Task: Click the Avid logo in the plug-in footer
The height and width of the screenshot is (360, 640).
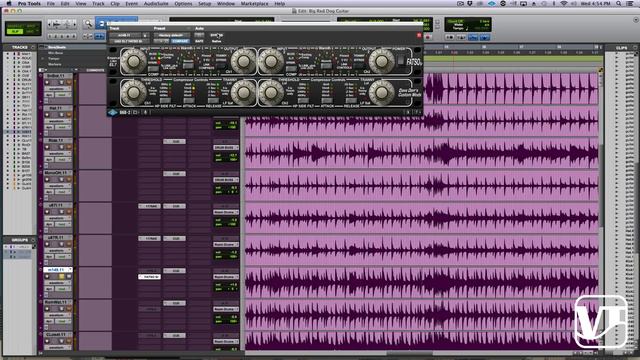Action: pyautogui.click(x=112, y=112)
